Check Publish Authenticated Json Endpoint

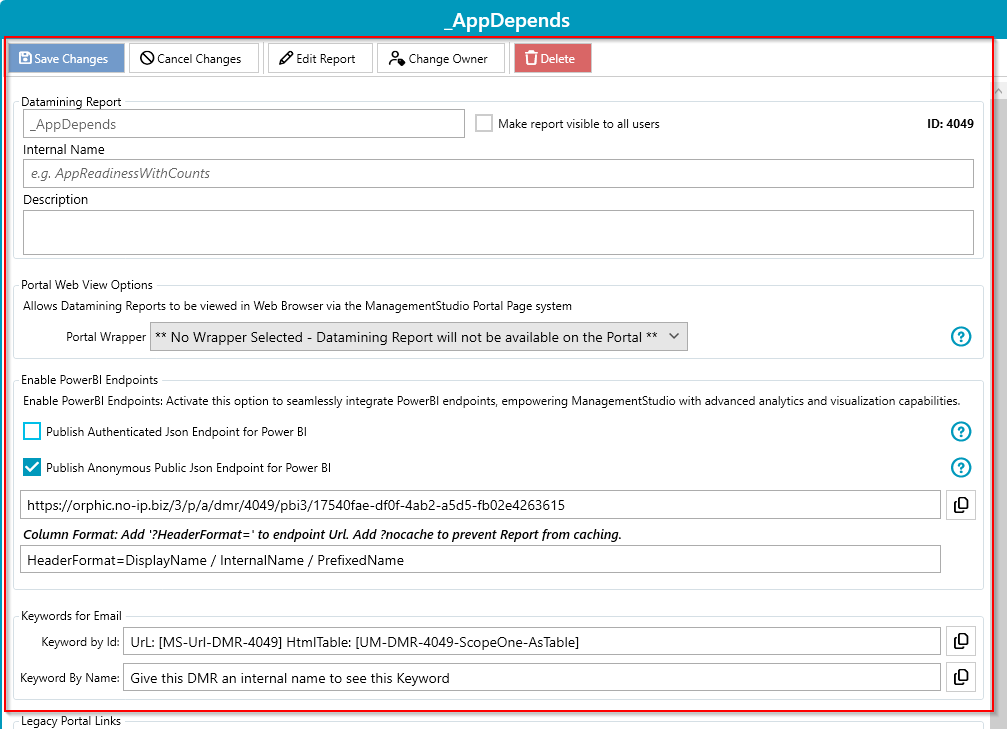pyautogui.click(x=31, y=431)
